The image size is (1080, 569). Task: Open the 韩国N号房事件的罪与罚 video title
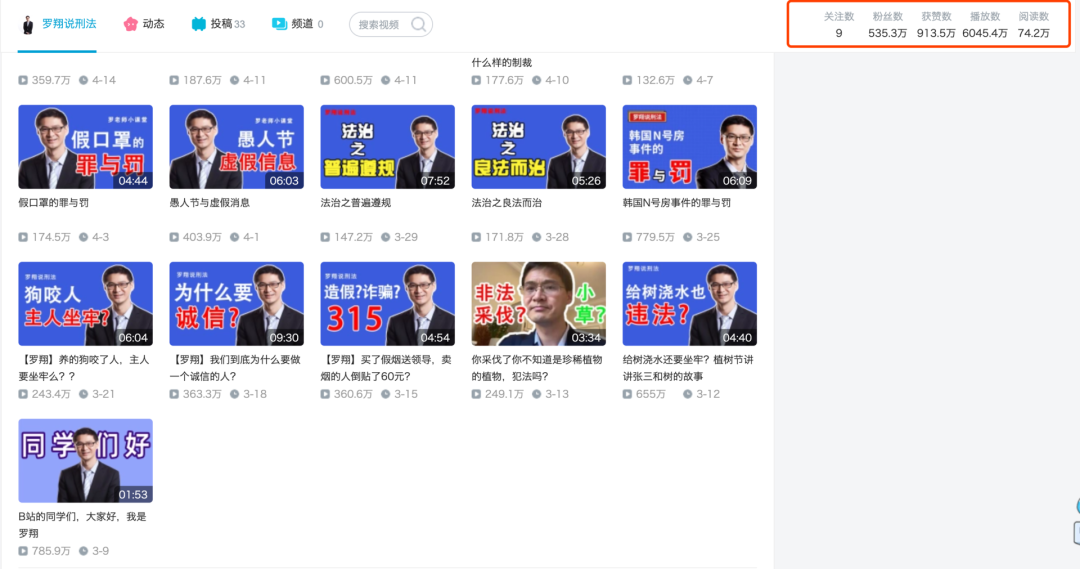676,203
